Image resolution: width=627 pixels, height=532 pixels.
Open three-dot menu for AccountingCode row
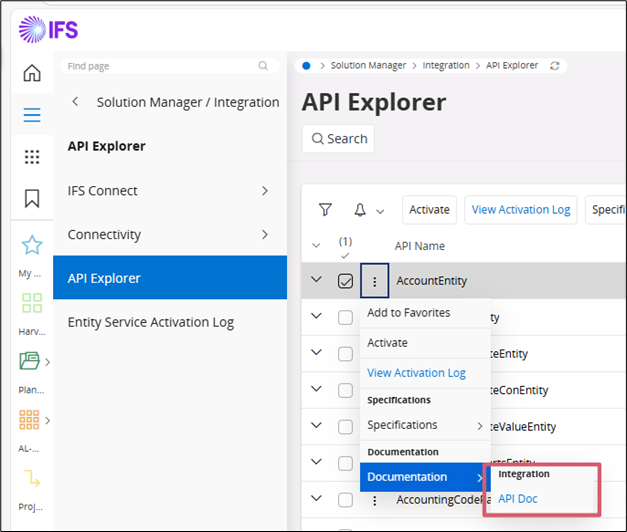click(375, 500)
